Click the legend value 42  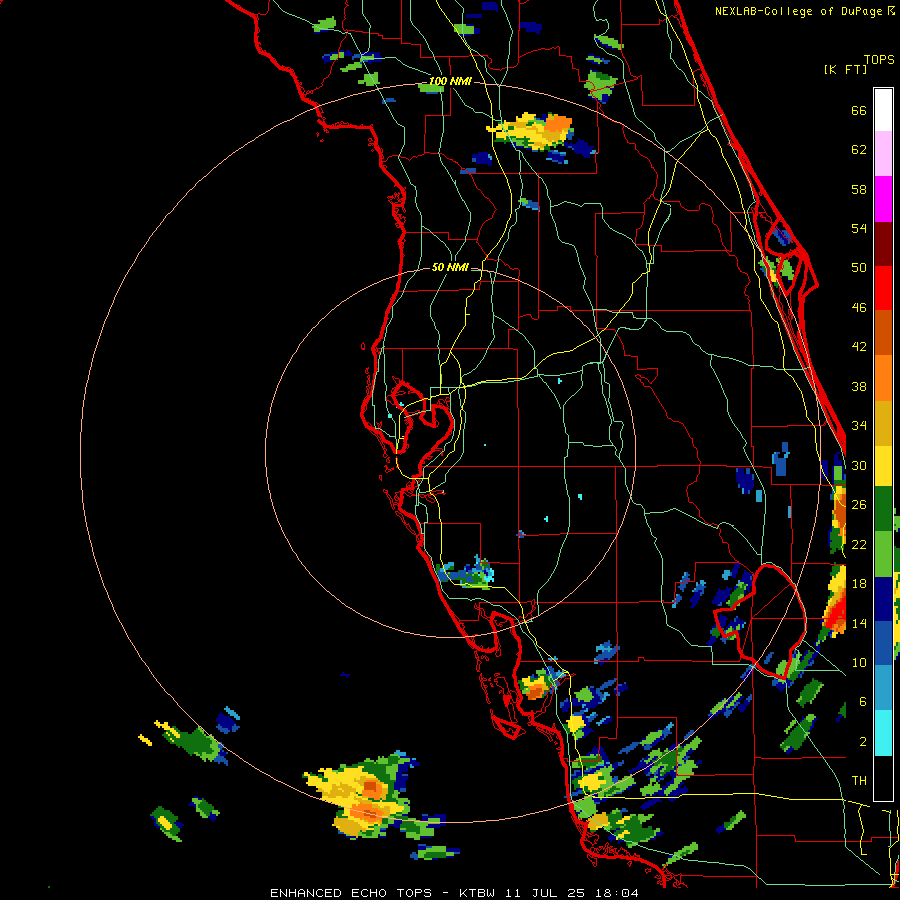coord(859,347)
